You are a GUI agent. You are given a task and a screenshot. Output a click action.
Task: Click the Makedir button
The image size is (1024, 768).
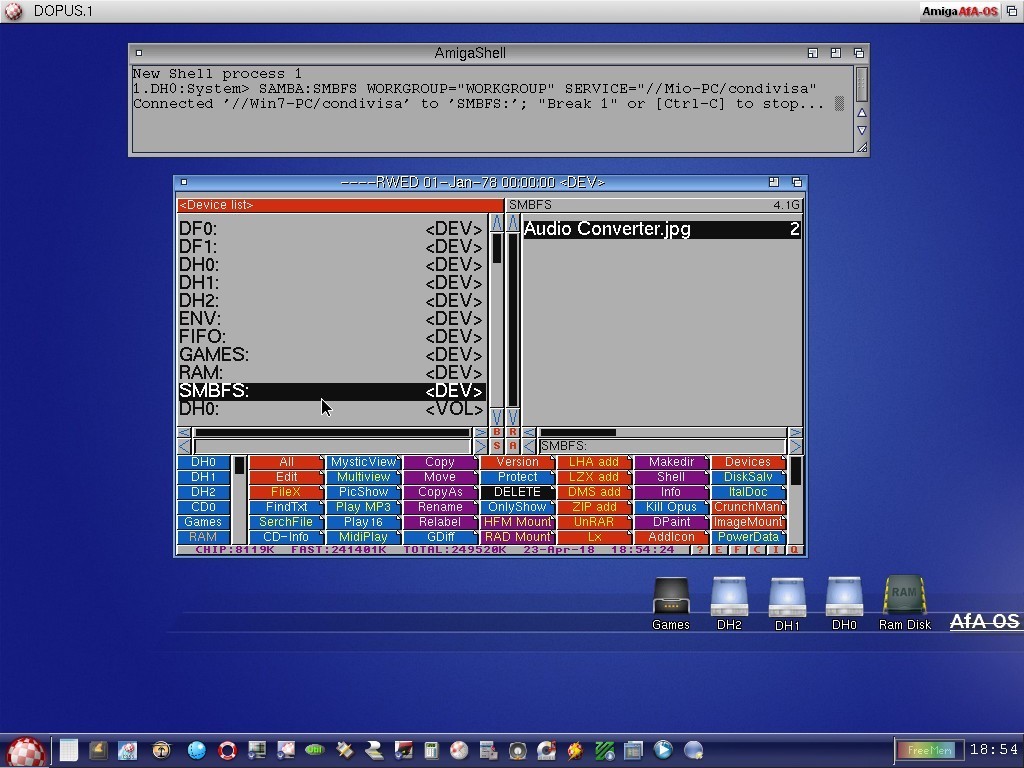(x=671, y=462)
